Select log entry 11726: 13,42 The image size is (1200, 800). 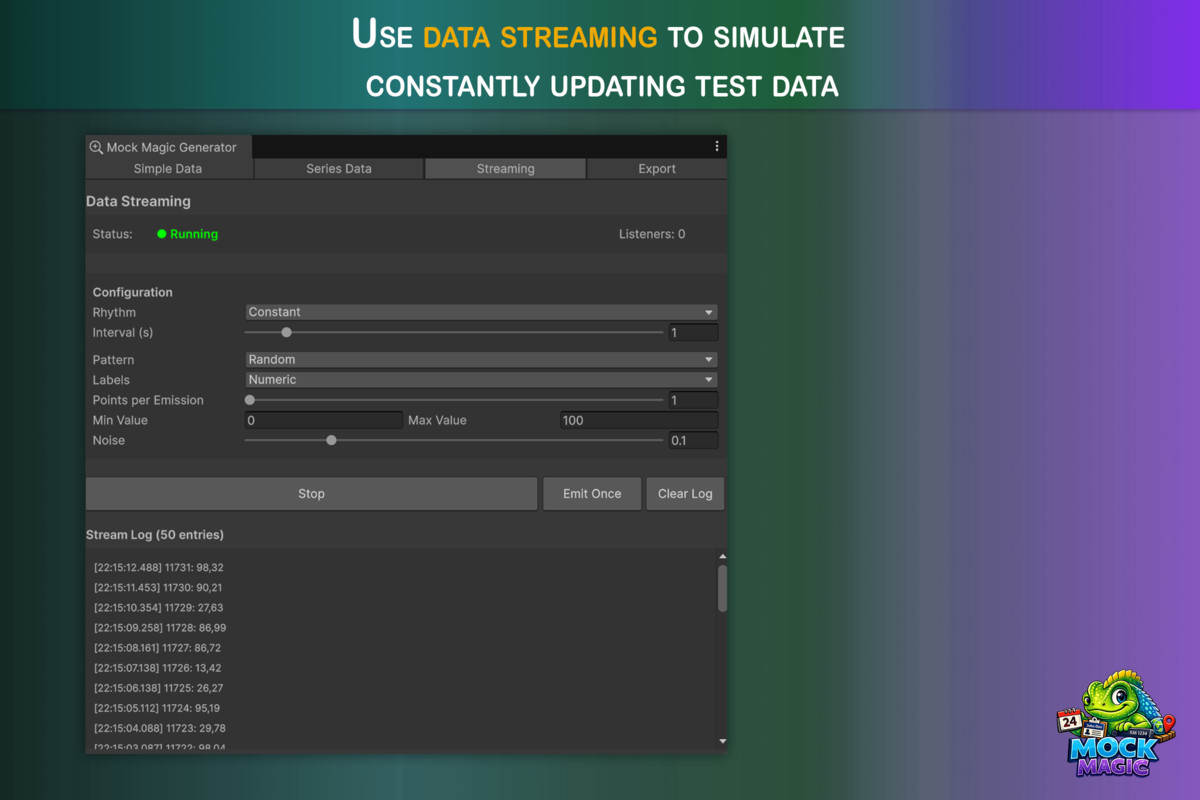click(158, 667)
